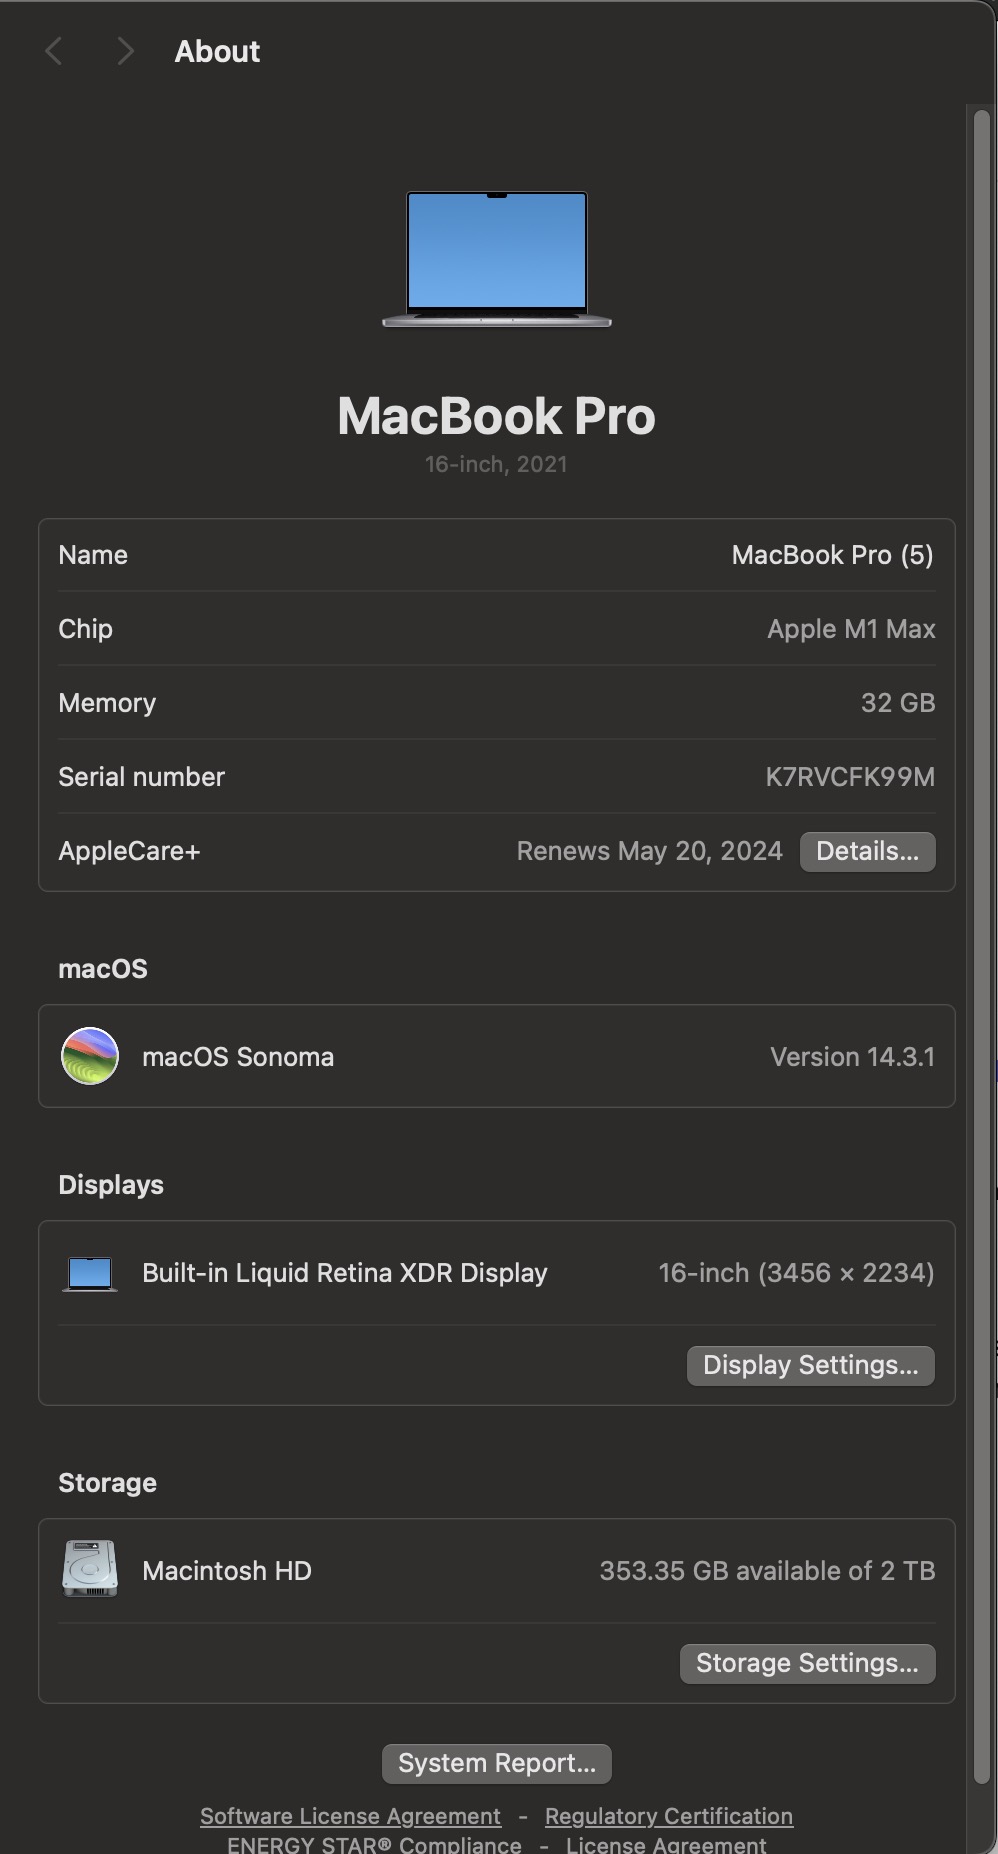The width and height of the screenshot is (998, 1854).
Task: Click the 16-inch, 2021 subtitle
Action: click(496, 464)
